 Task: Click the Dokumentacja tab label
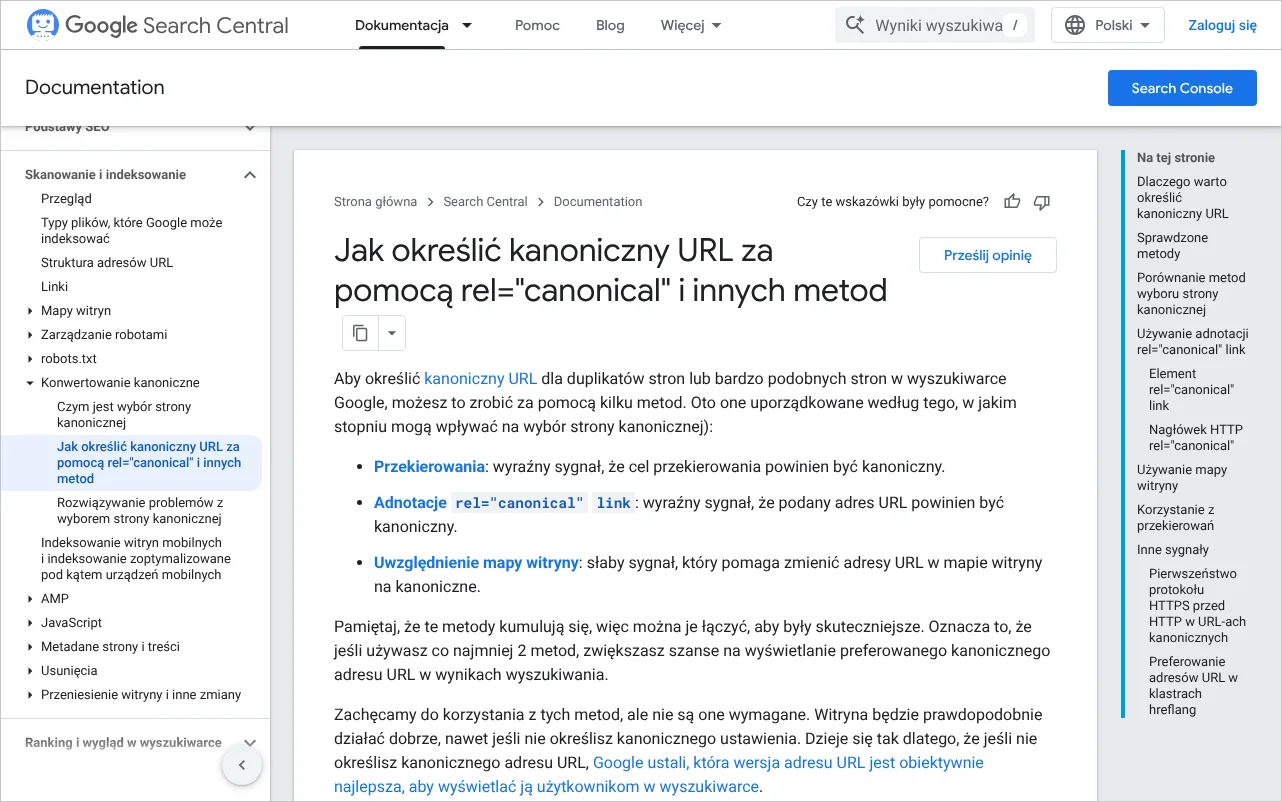click(x=402, y=25)
